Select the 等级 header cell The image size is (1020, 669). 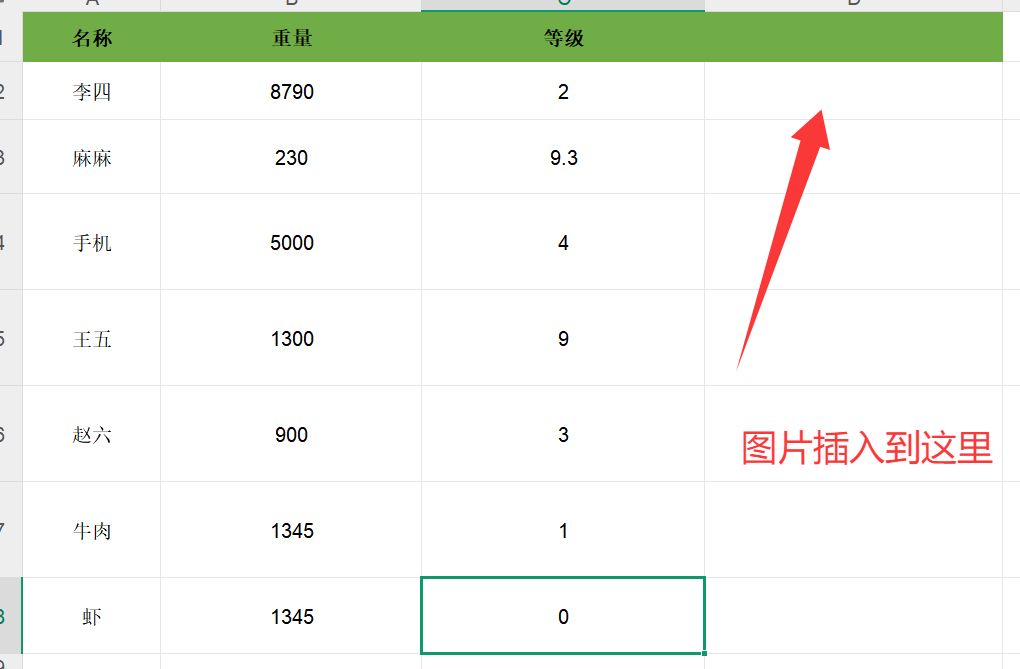pos(563,37)
